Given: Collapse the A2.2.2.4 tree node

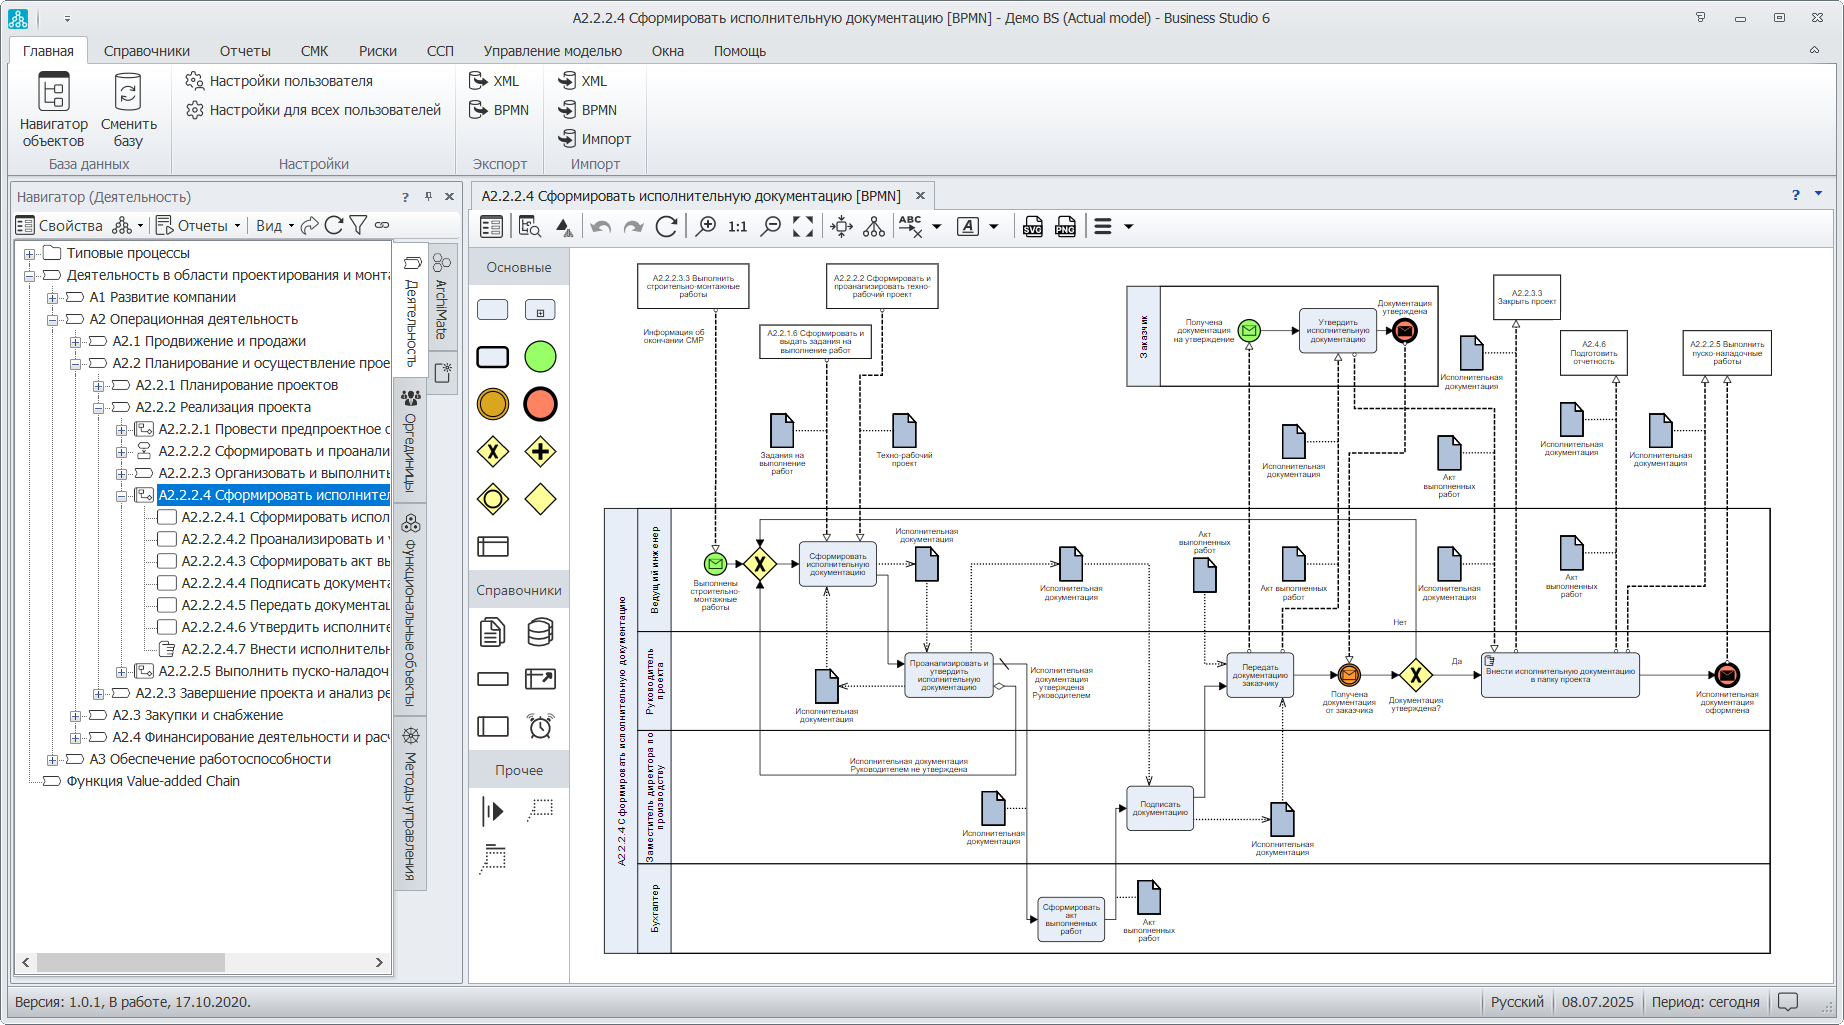Looking at the screenshot, I should (121, 495).
